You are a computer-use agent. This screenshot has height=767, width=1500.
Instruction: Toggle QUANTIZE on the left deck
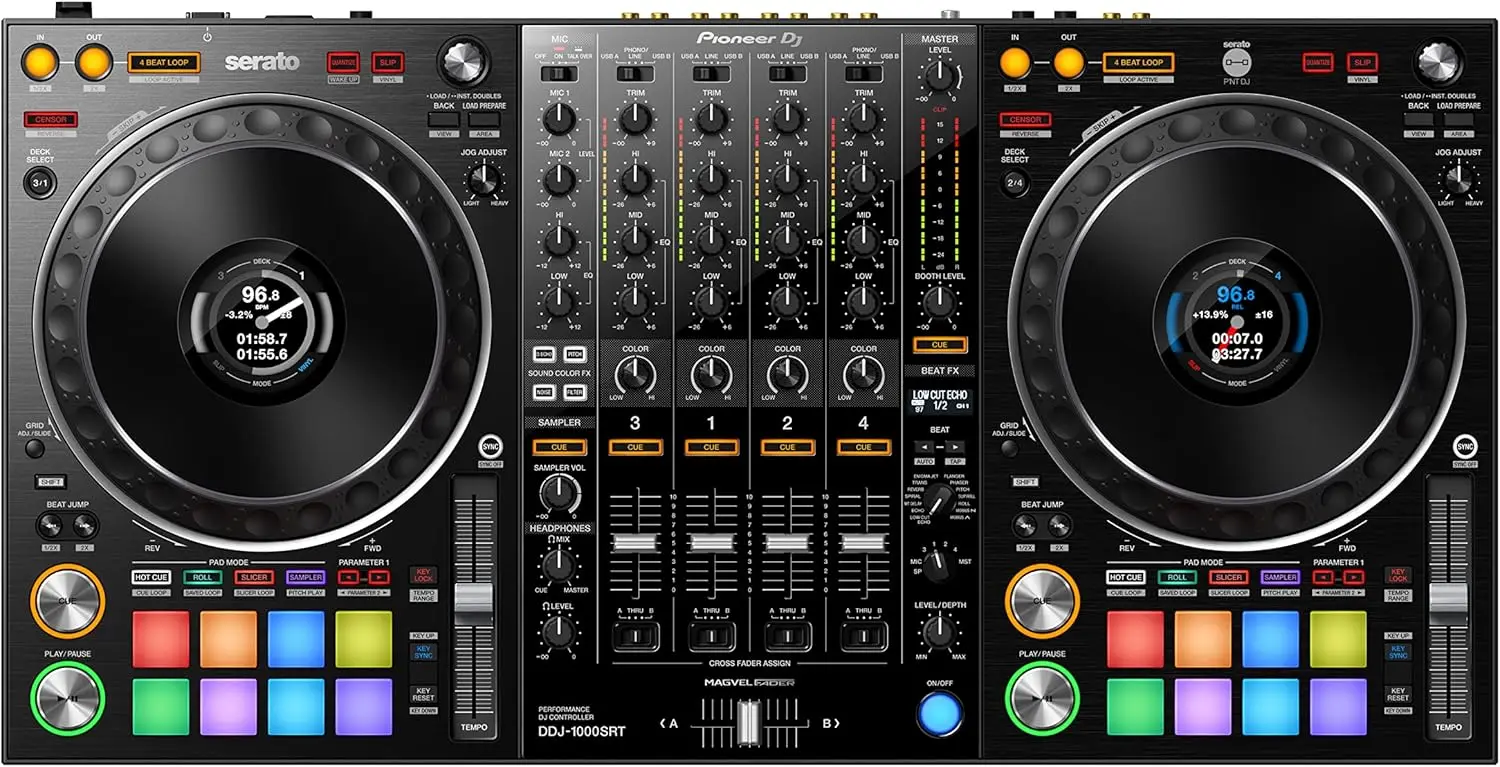343,62
